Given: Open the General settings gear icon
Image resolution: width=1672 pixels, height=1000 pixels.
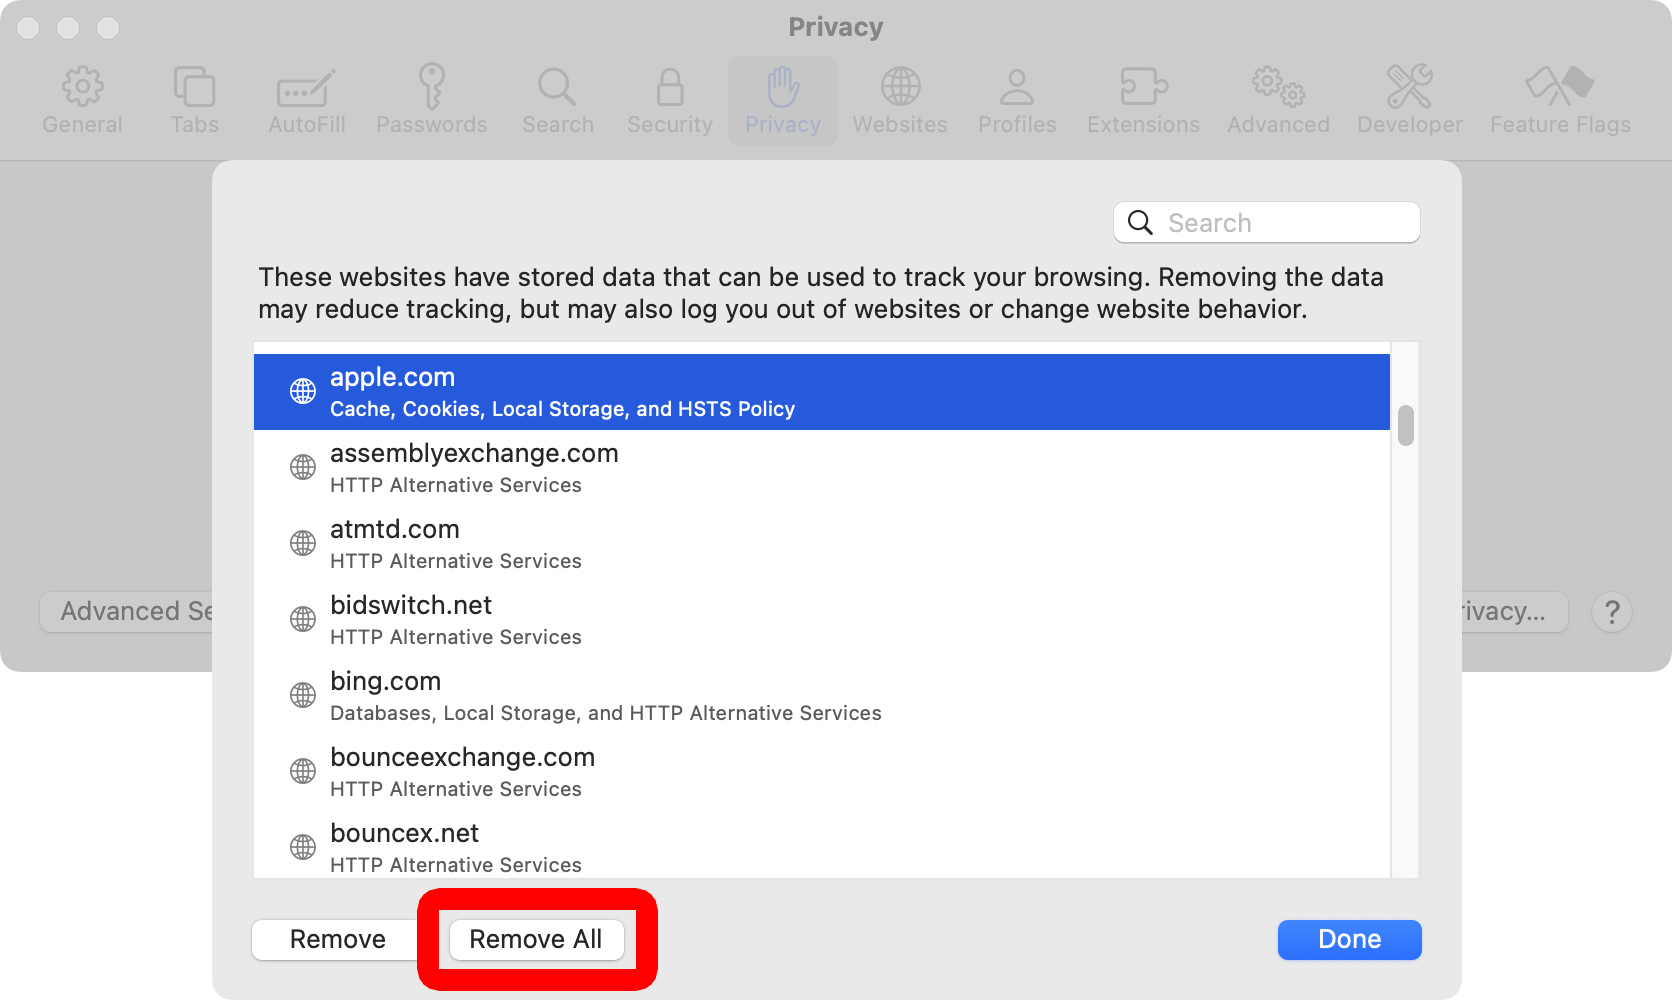Looking at the screenshot, I should (x=82, y=88).
